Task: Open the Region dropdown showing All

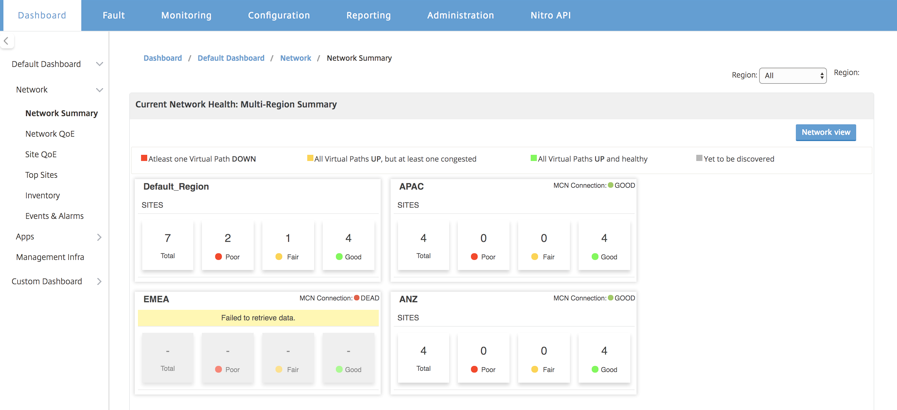Action: (792, 75)
